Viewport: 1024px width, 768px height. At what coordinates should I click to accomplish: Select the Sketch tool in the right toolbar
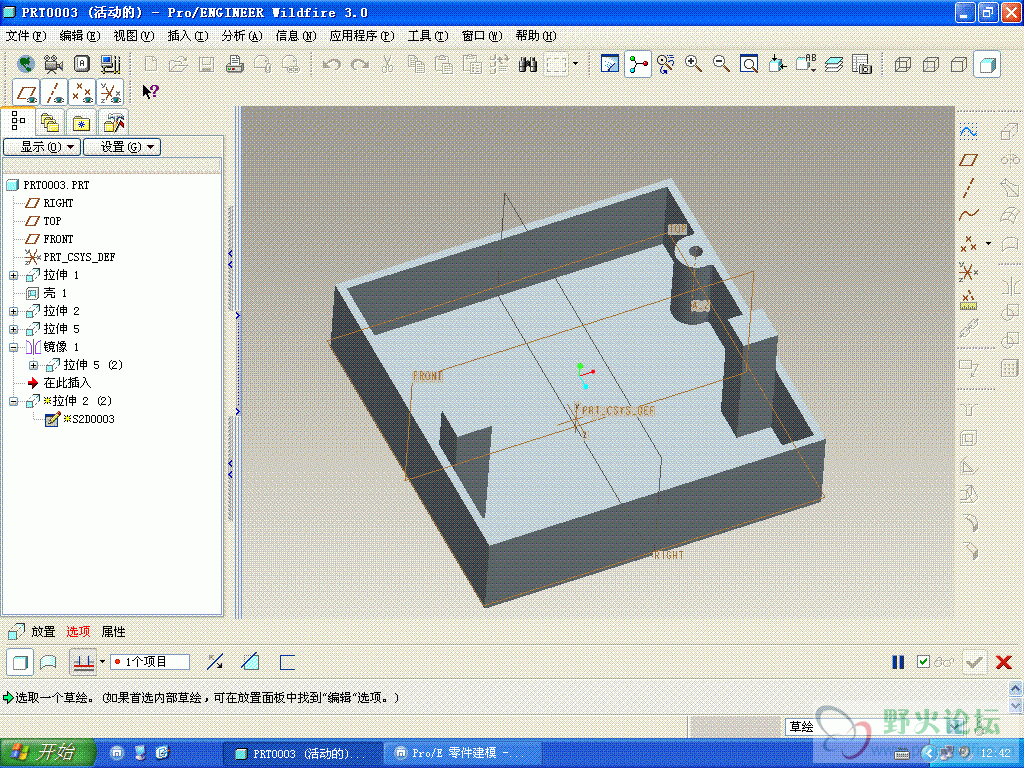(x=968, y=132)
